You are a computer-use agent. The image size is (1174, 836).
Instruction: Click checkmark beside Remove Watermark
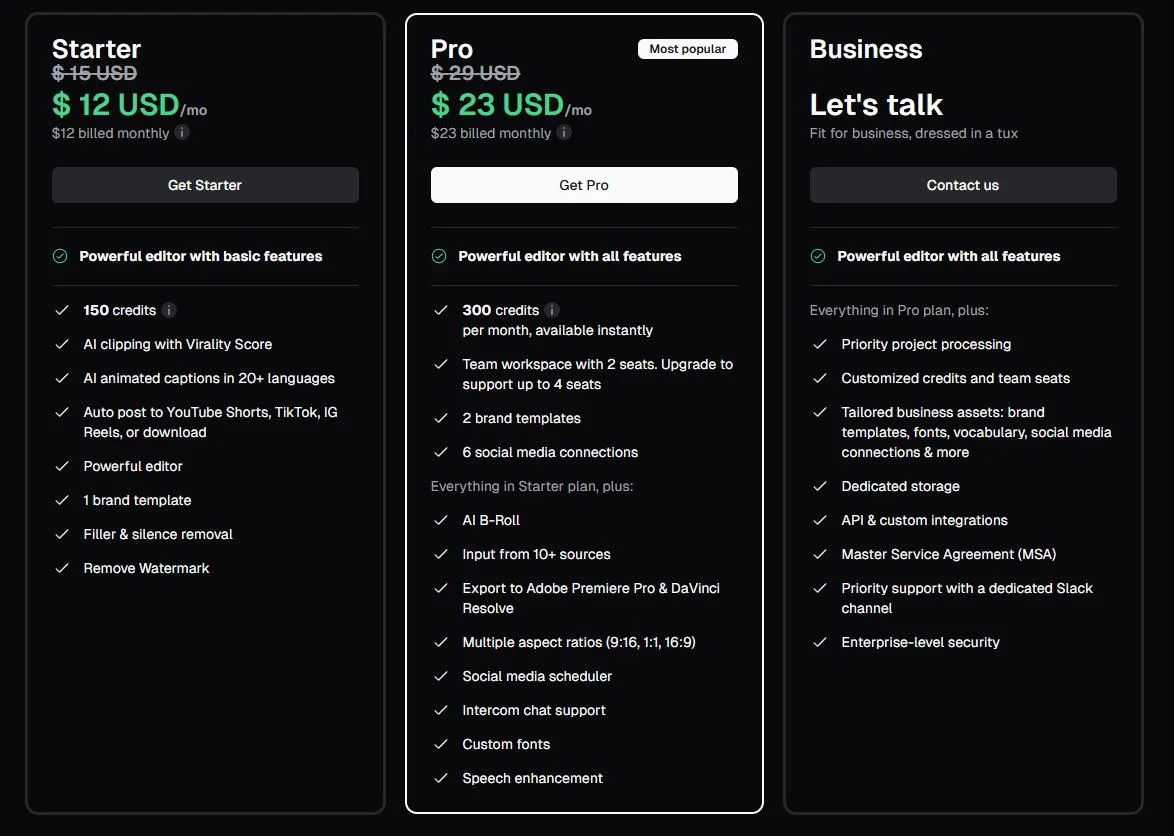tap(62, 568)
